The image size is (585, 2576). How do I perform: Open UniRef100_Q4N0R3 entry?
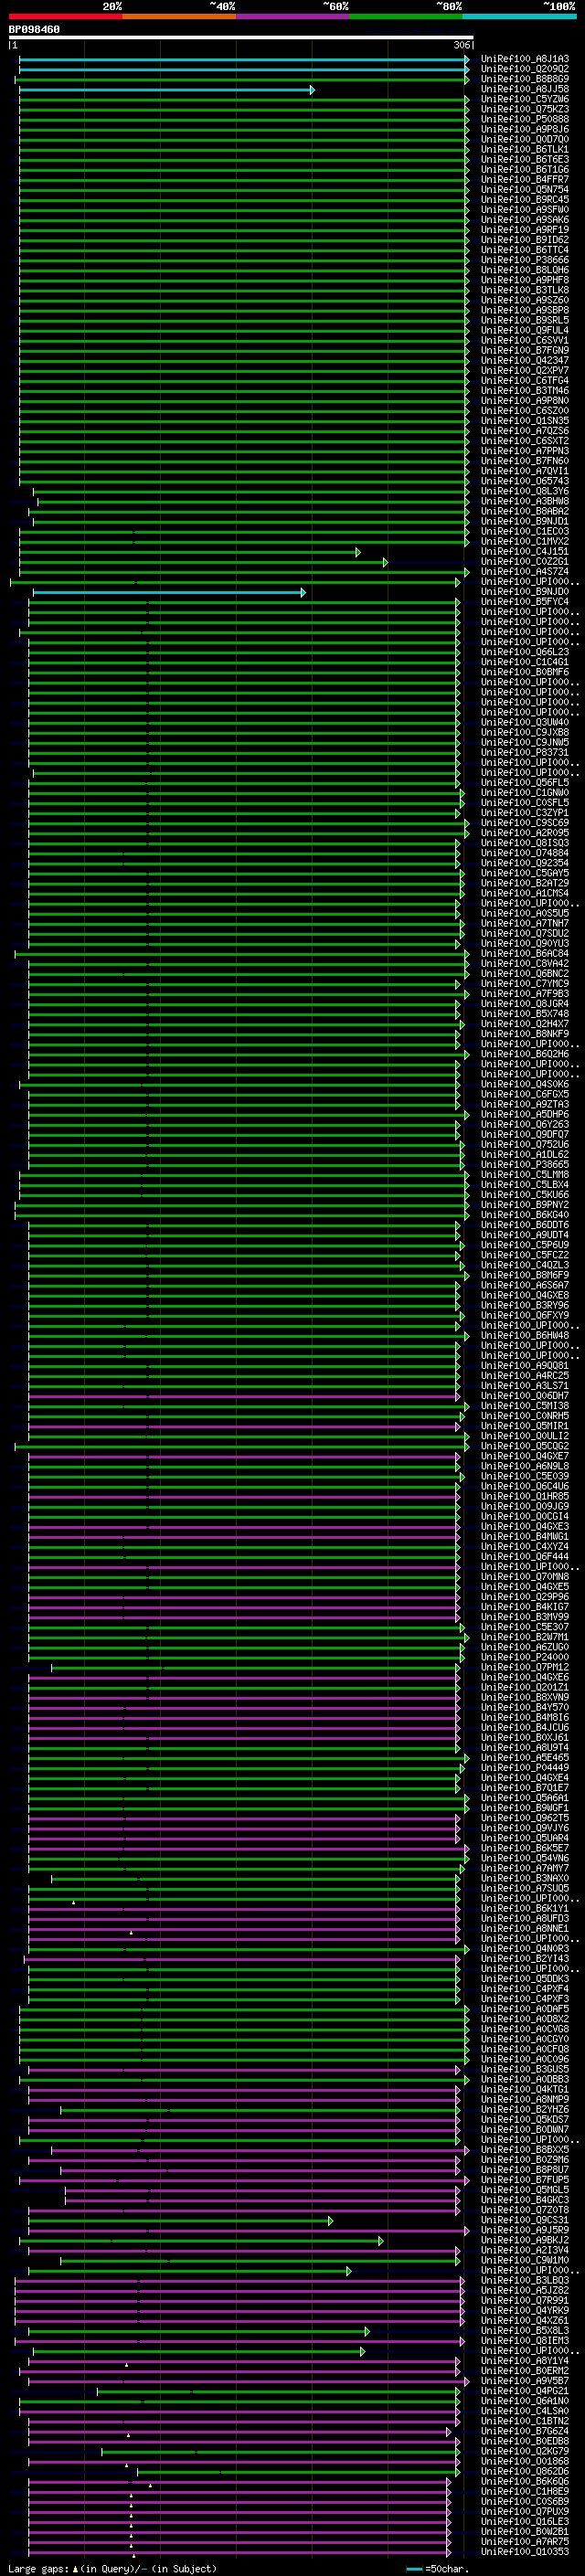click(525, 1948)
